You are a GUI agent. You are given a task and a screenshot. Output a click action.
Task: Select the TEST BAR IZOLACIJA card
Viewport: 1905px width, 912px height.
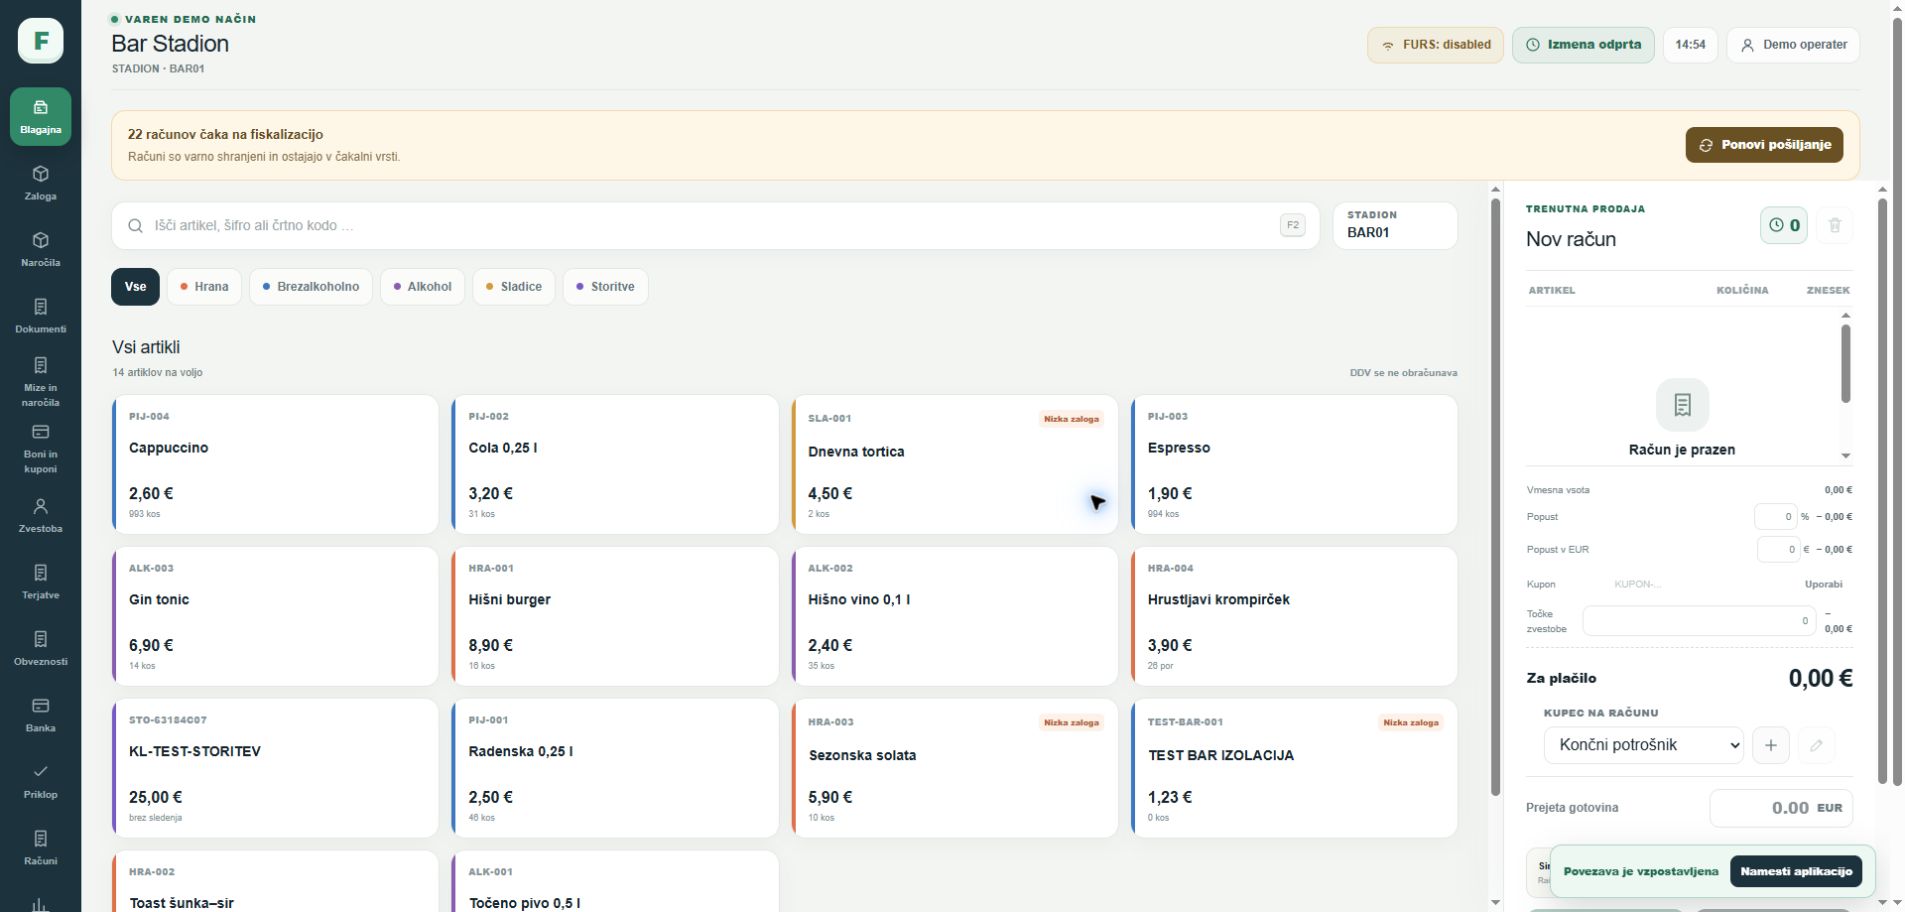point(1294,769)
